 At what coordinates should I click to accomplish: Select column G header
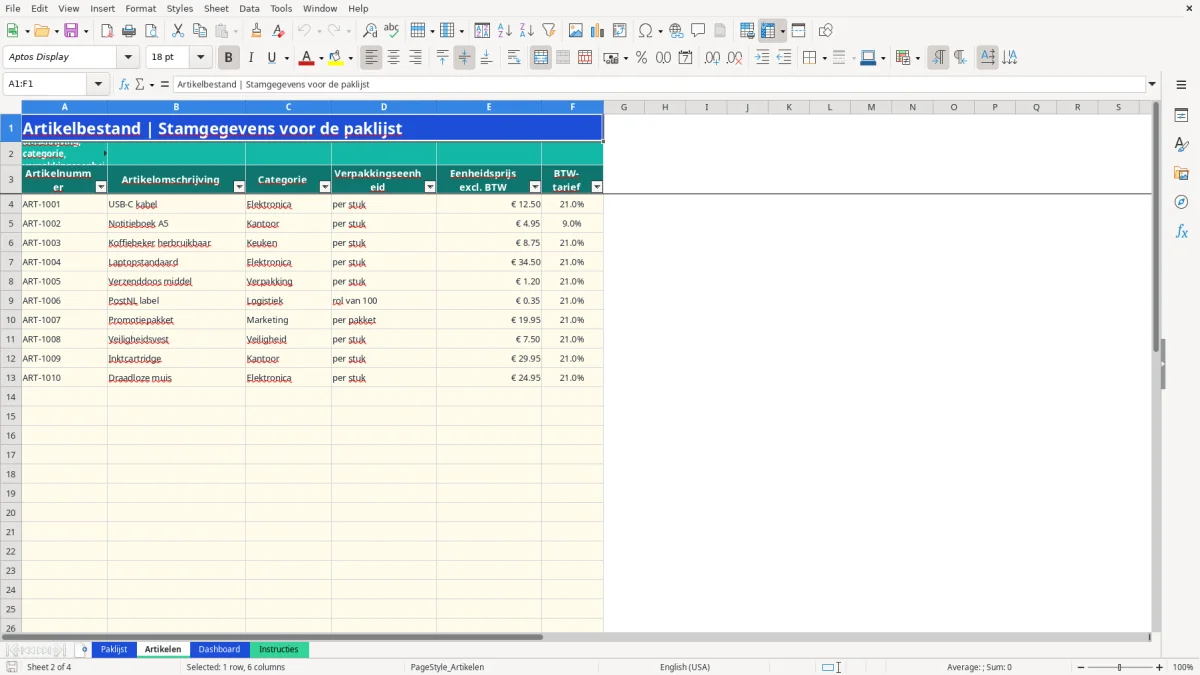click(624, 107)
